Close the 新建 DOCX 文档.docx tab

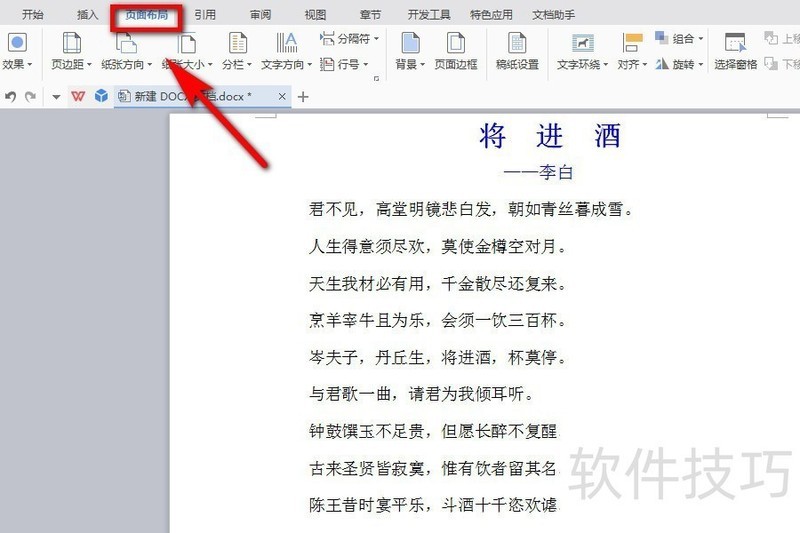[282, 96]
